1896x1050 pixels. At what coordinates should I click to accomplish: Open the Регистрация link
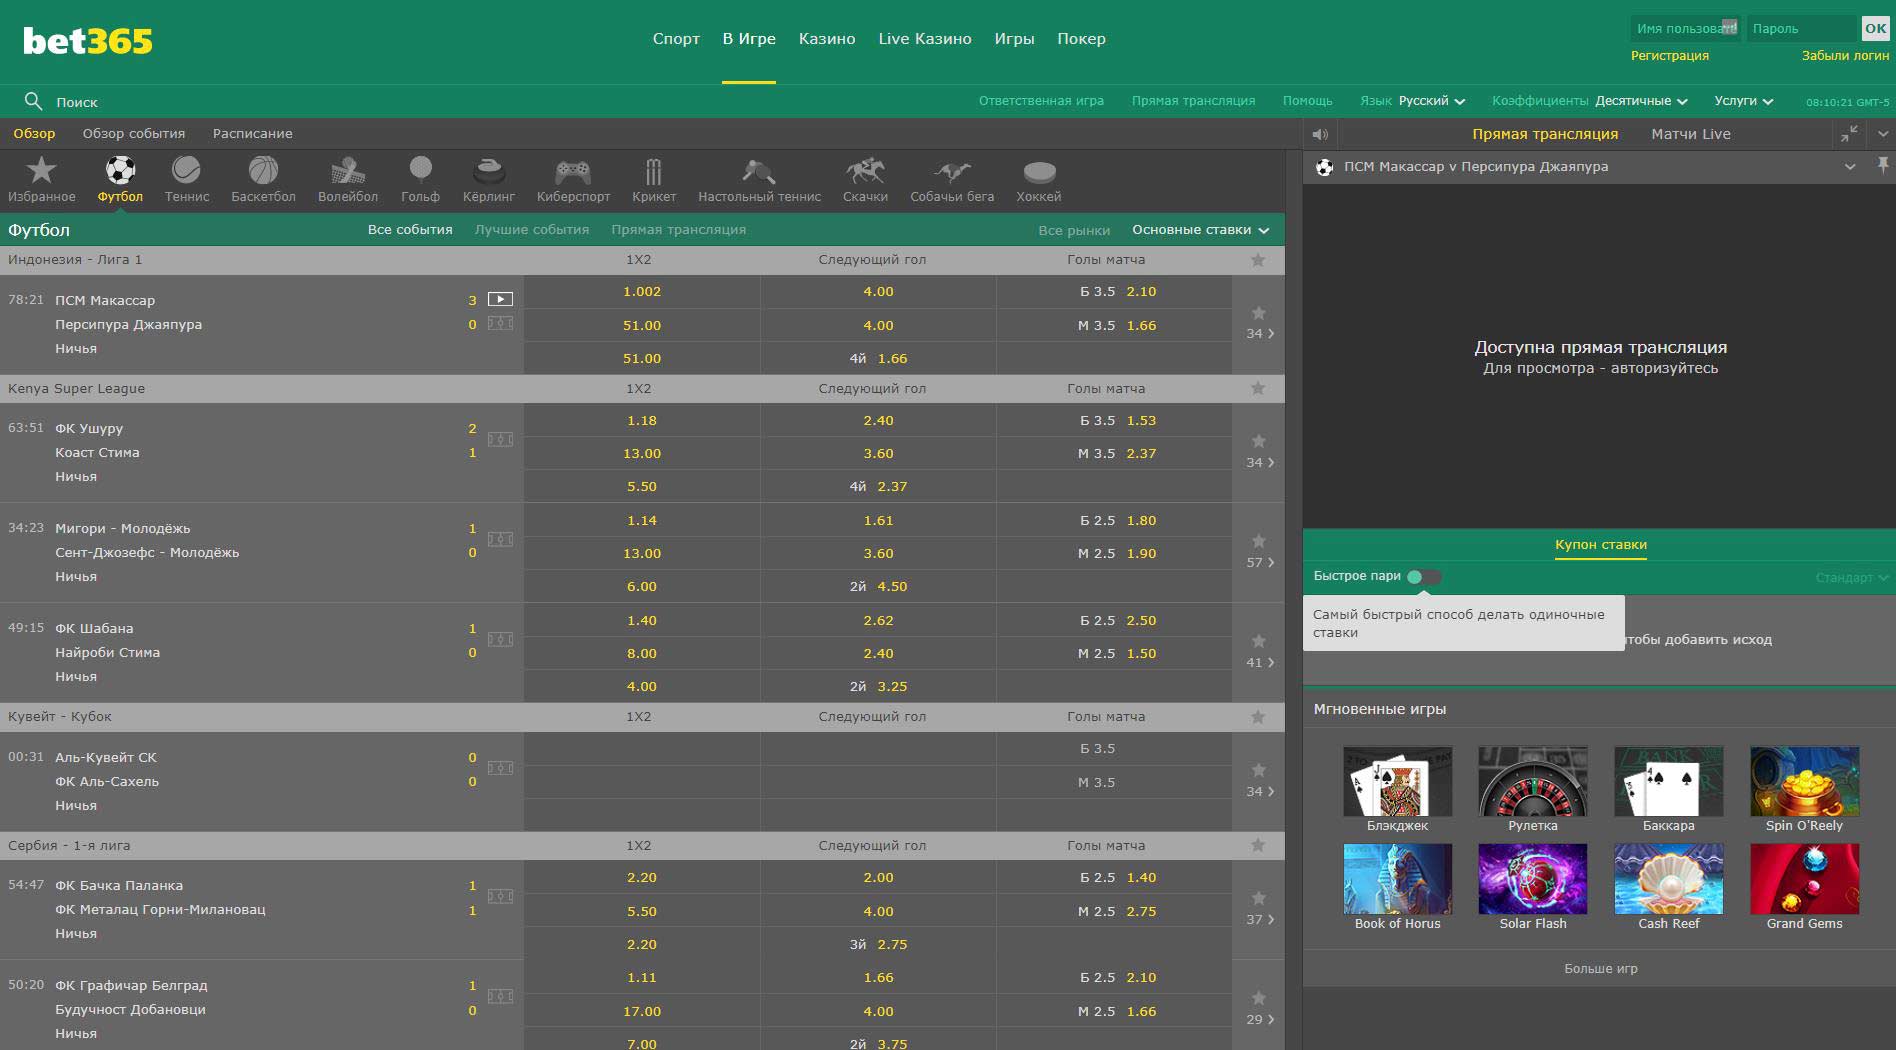coord(1670,56)
